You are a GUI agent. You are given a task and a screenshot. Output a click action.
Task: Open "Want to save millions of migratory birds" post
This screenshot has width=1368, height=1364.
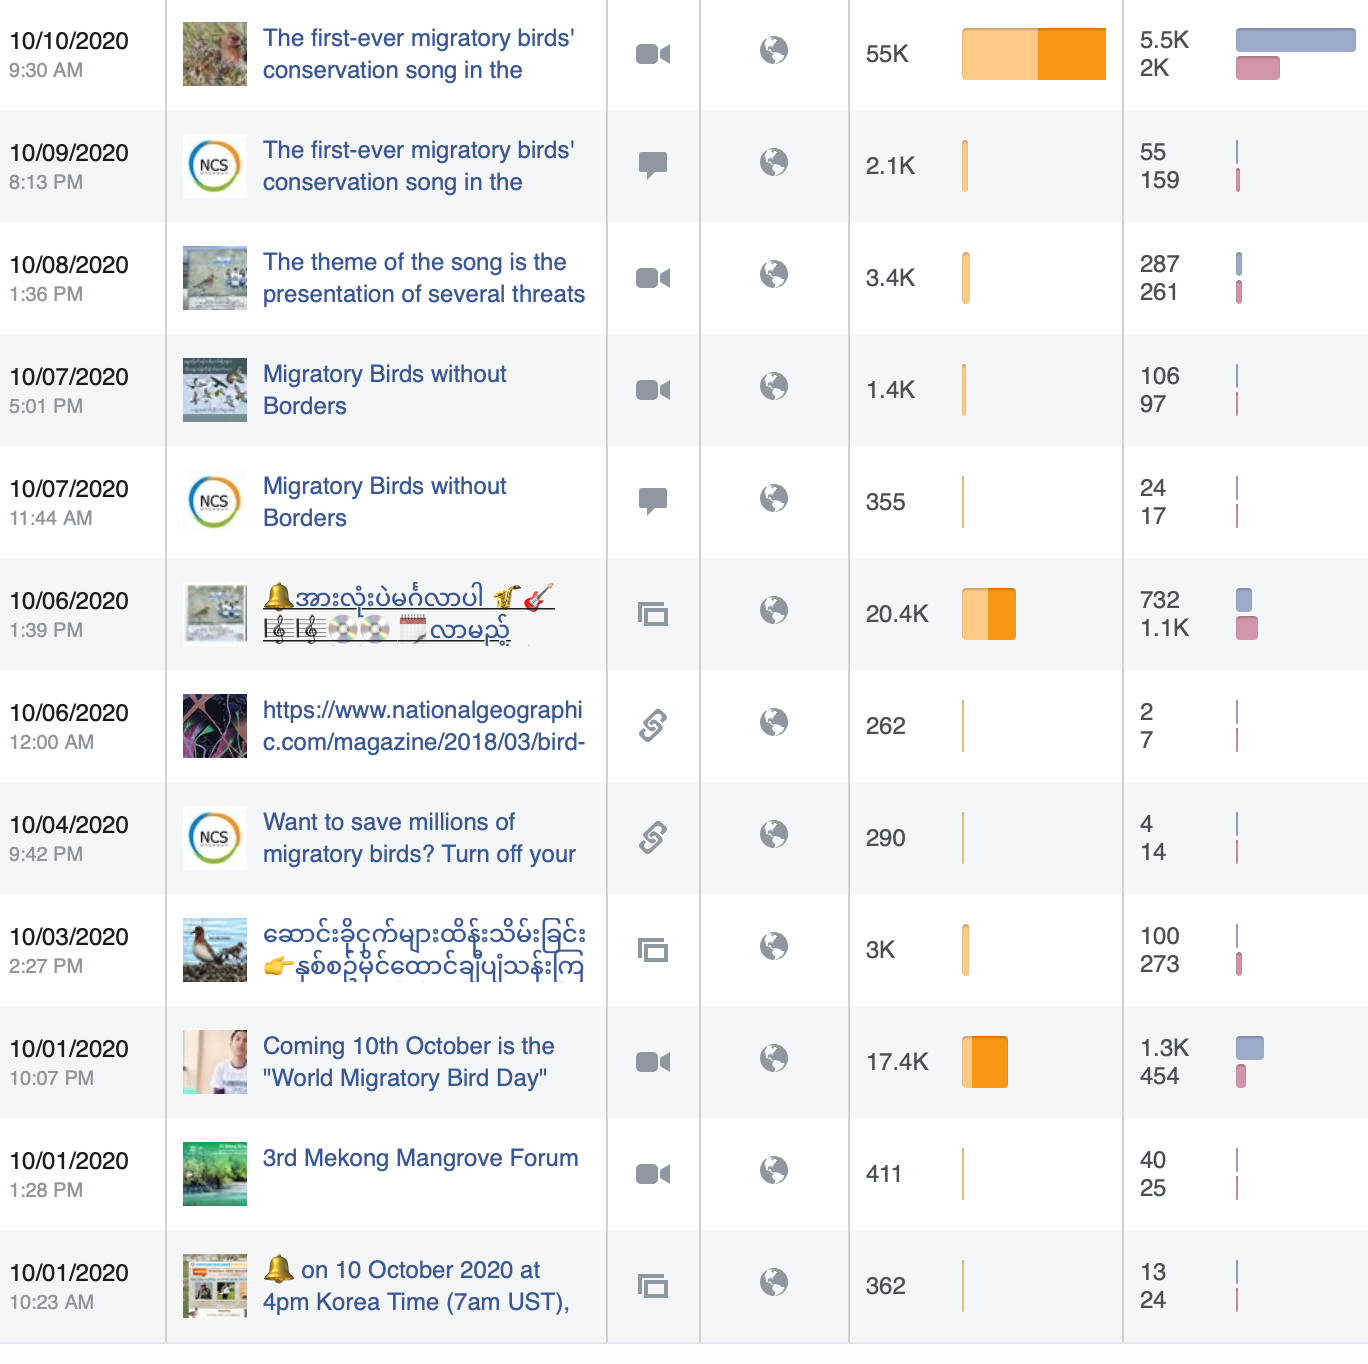point(418,838)
